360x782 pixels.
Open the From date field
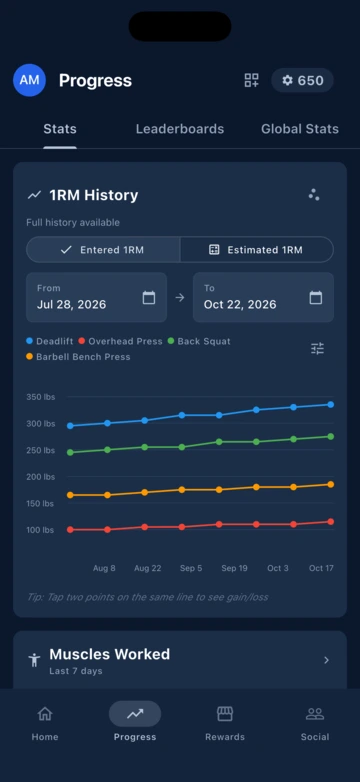point(96,297)
